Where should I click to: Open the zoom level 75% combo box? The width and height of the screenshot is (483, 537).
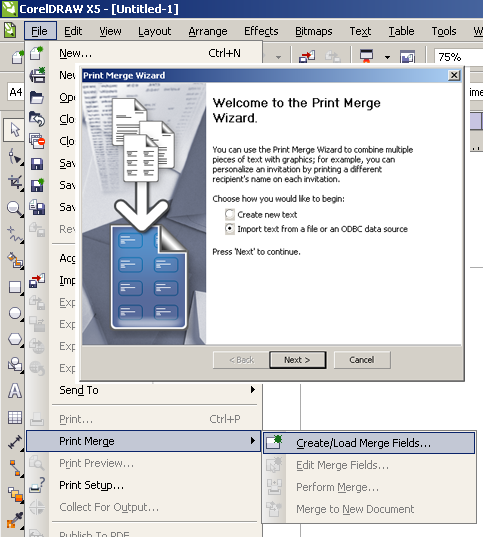pyautogui.click(x=459, y=57)
